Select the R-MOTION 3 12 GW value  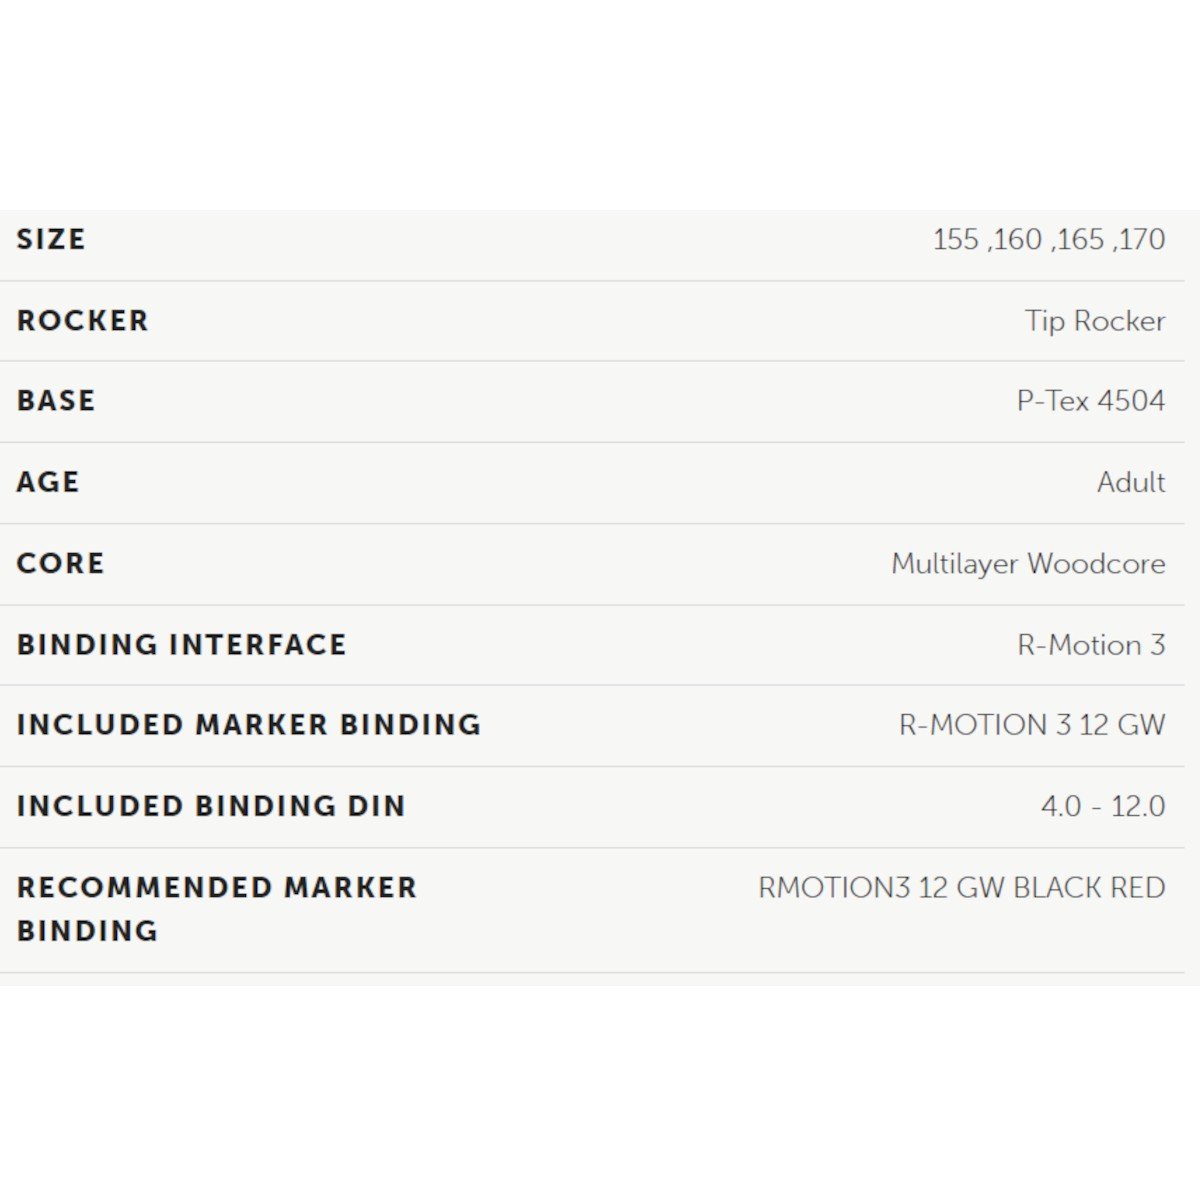tap(1031, 725)
